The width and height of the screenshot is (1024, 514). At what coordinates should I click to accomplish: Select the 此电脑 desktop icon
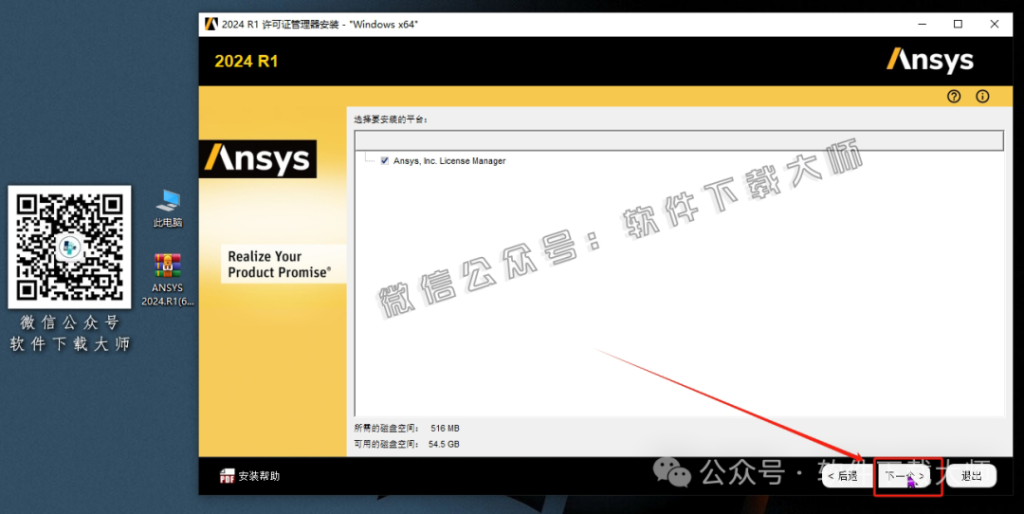168,208
